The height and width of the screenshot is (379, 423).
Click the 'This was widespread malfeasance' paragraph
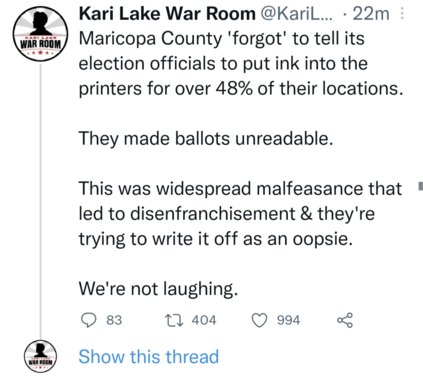click(240, 214)
